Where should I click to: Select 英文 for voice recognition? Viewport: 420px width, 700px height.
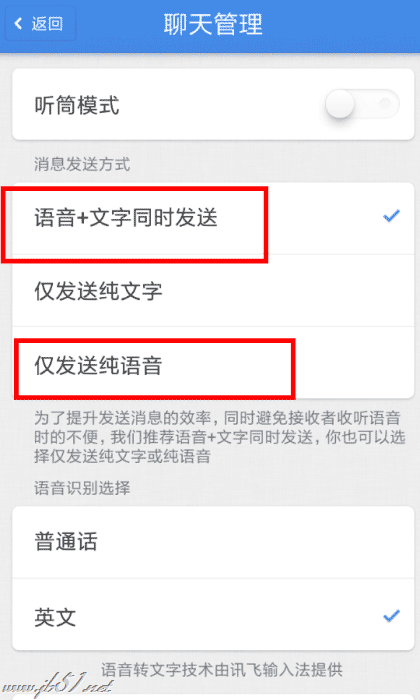(x=213, y=615)
